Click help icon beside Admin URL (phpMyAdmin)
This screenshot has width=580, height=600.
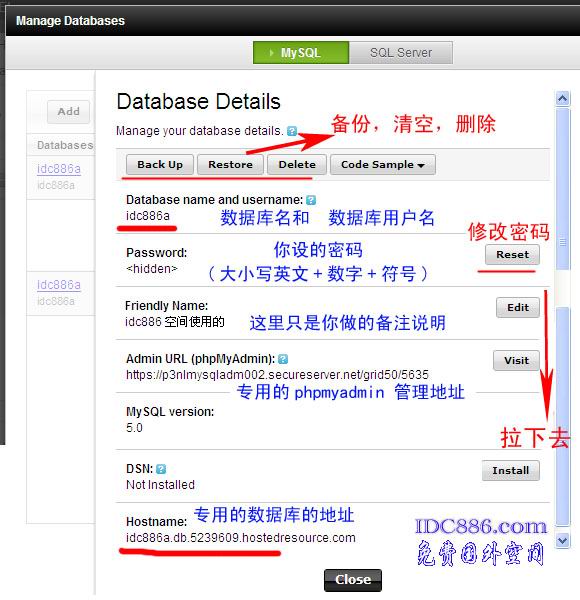click(x=283, y=359)
